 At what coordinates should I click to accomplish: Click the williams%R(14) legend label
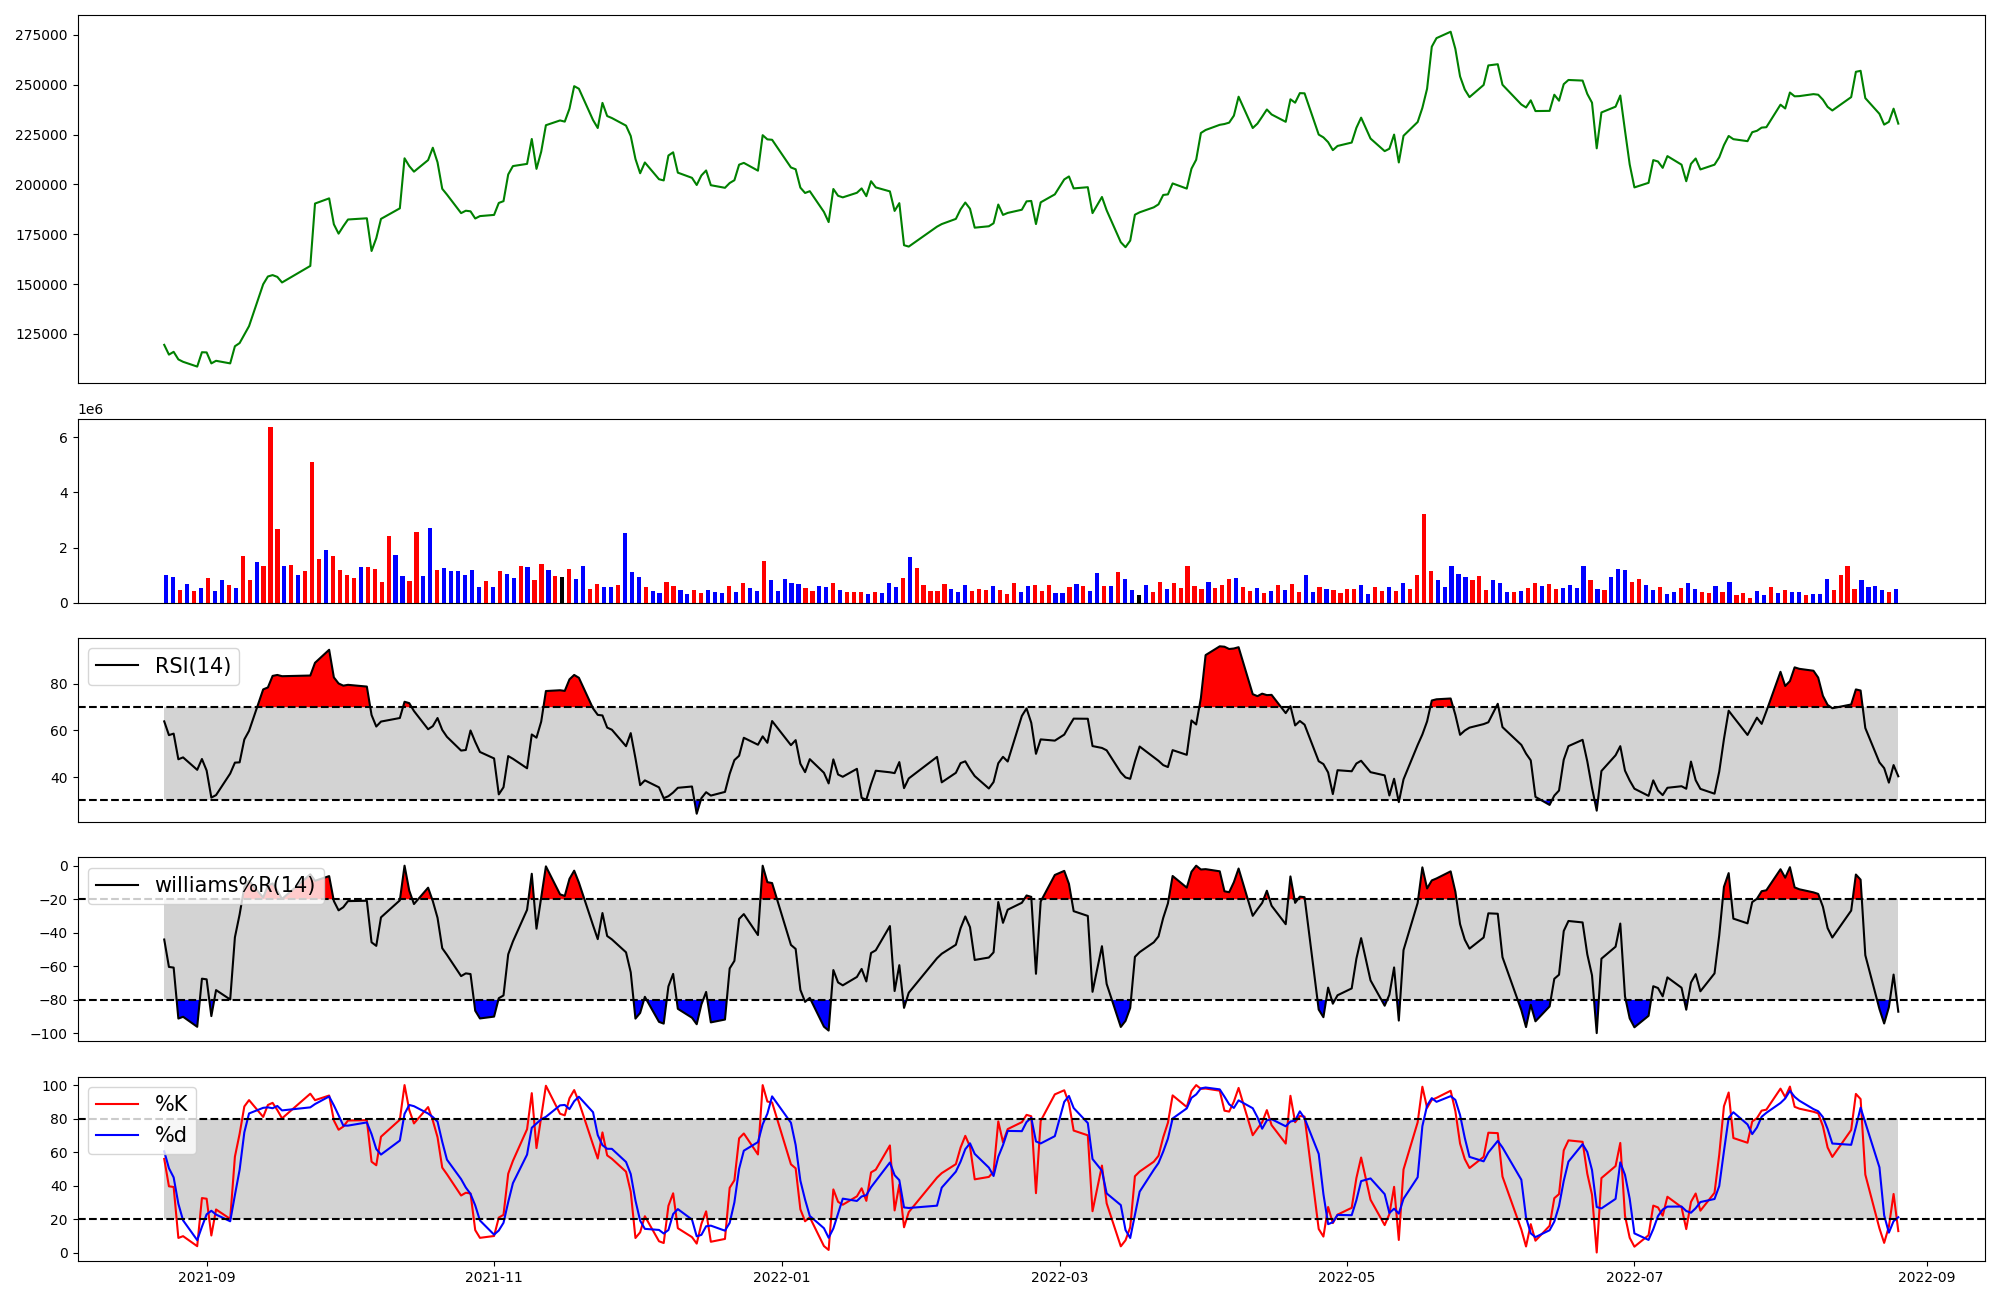(x=234, y=885)
